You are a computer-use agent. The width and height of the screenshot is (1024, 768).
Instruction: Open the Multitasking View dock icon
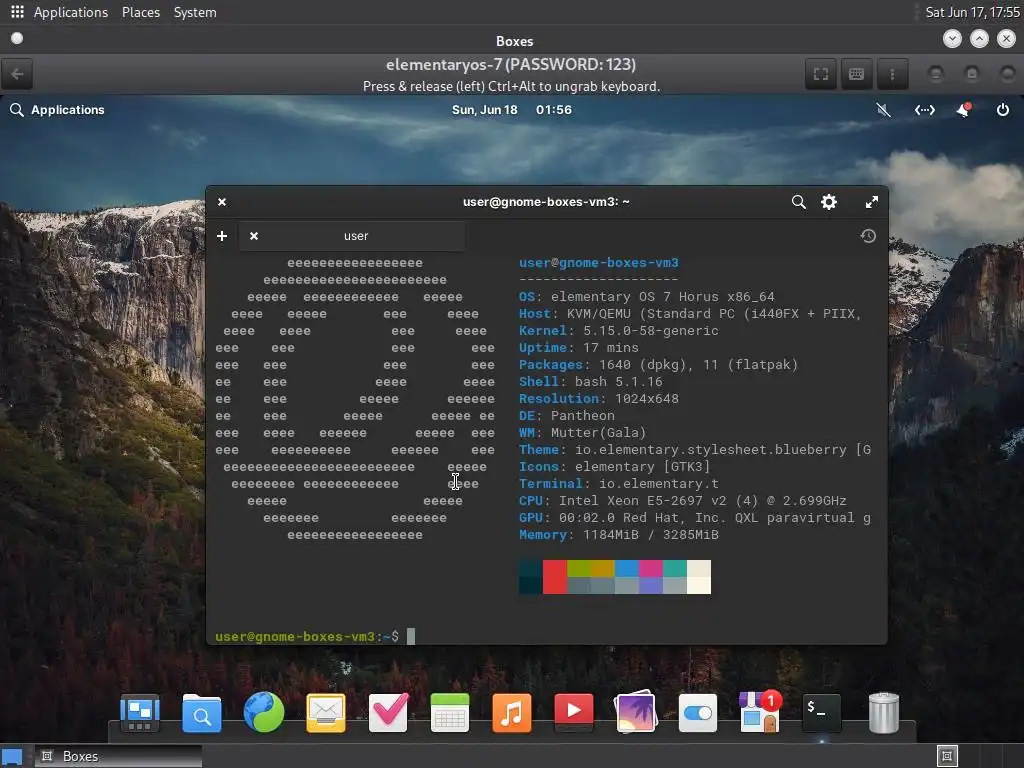pos(140,712)
